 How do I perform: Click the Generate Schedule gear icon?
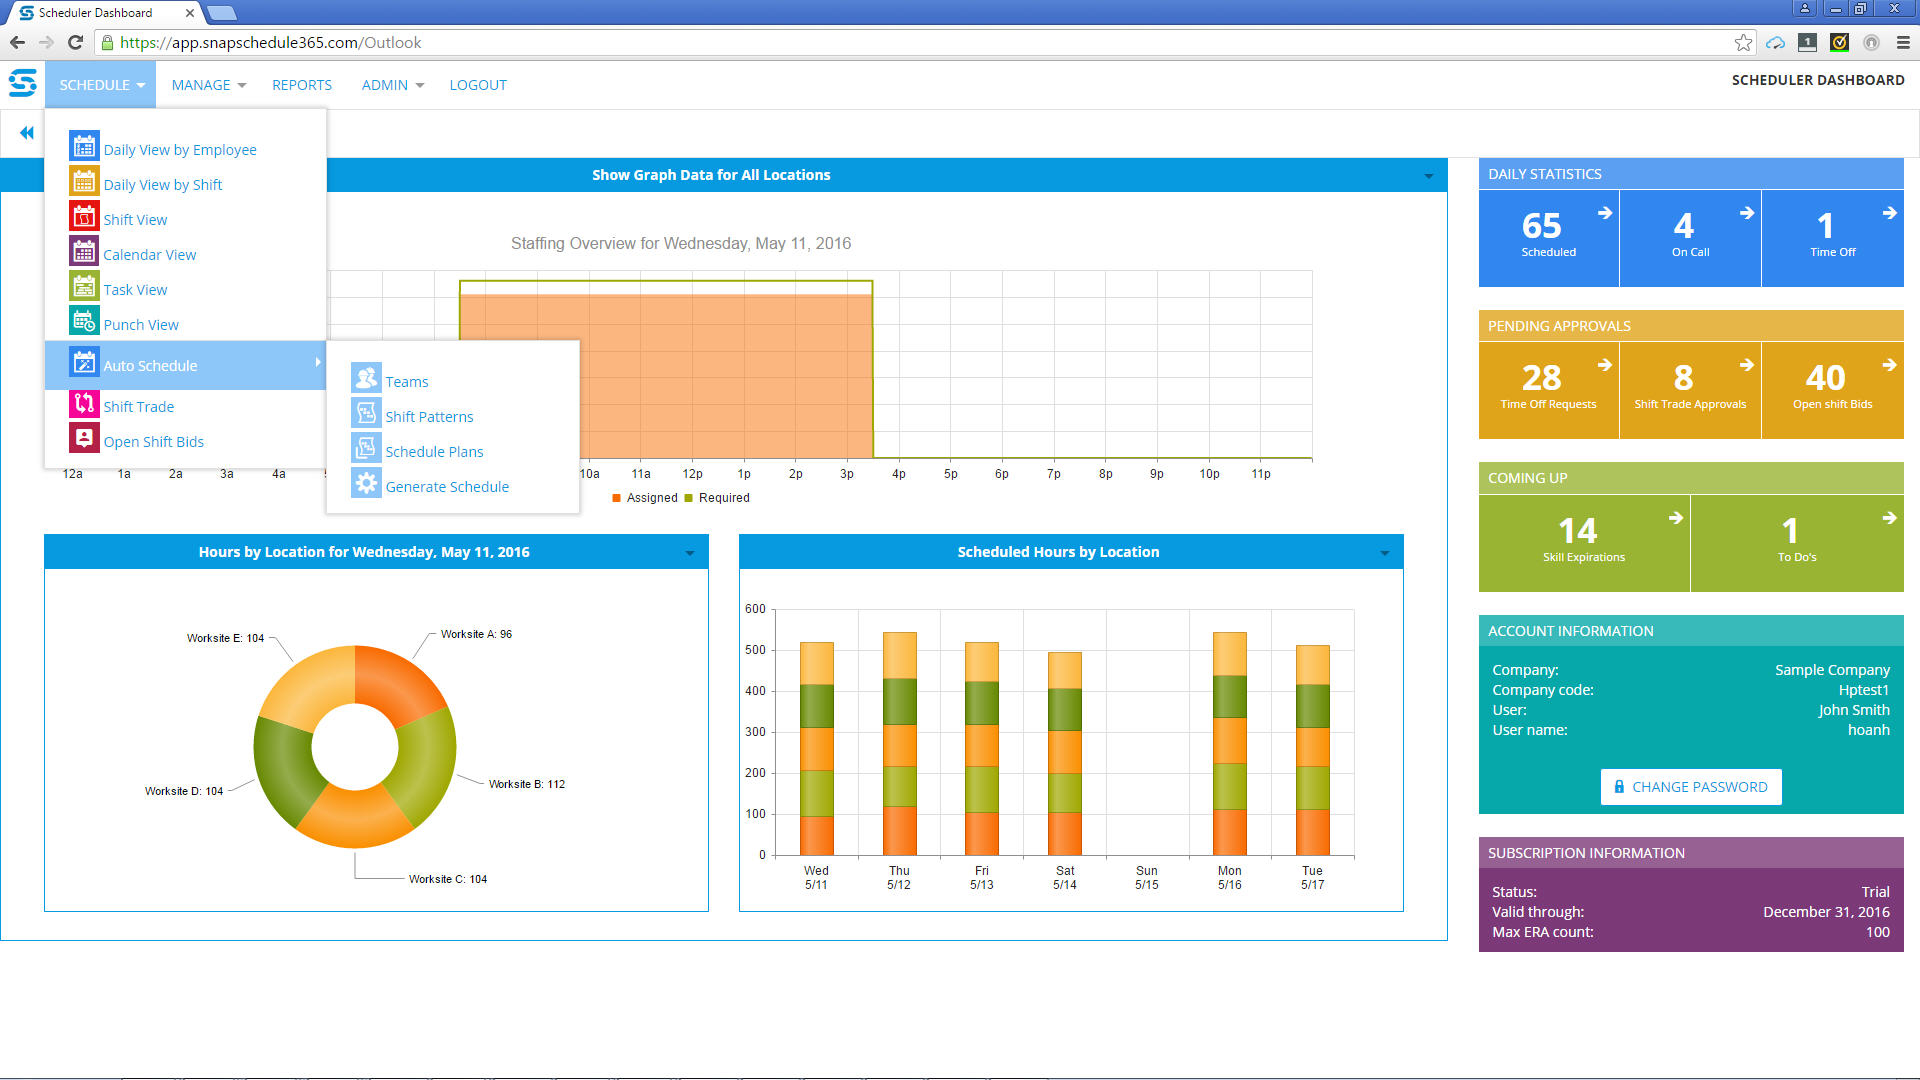coord(366,484)
